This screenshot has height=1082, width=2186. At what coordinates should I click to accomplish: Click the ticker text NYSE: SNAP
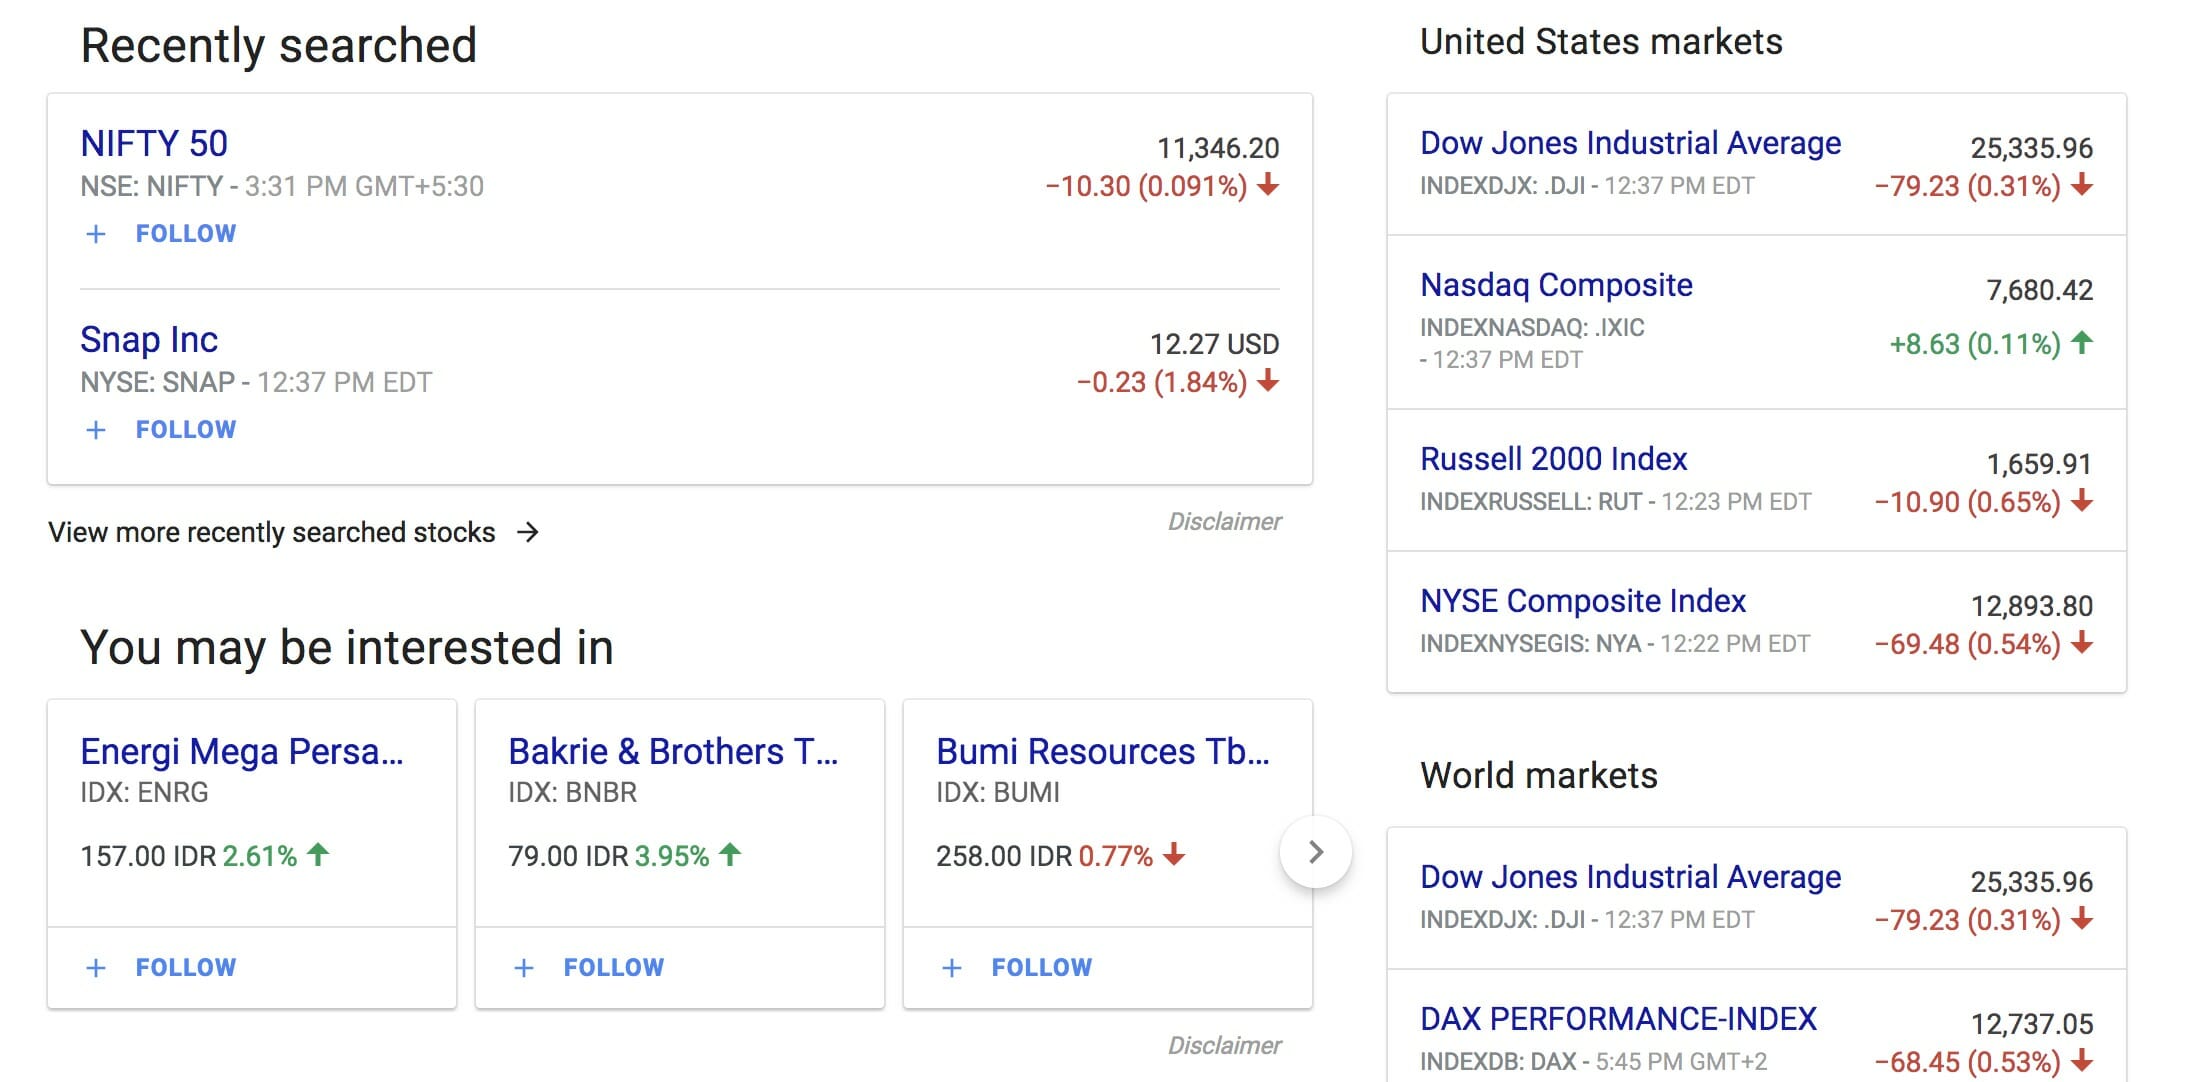pyautogui.click(x=158, y=383)
